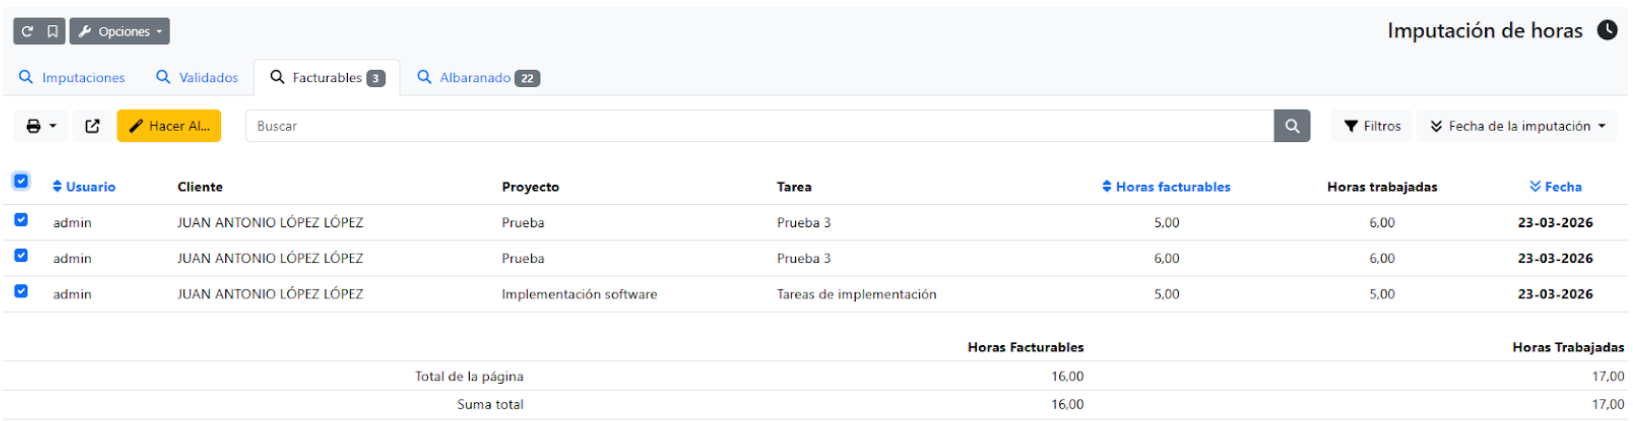Click the search magnifier button
Viewport: 1633px width, 421px height.
(x=1291, y=126)
